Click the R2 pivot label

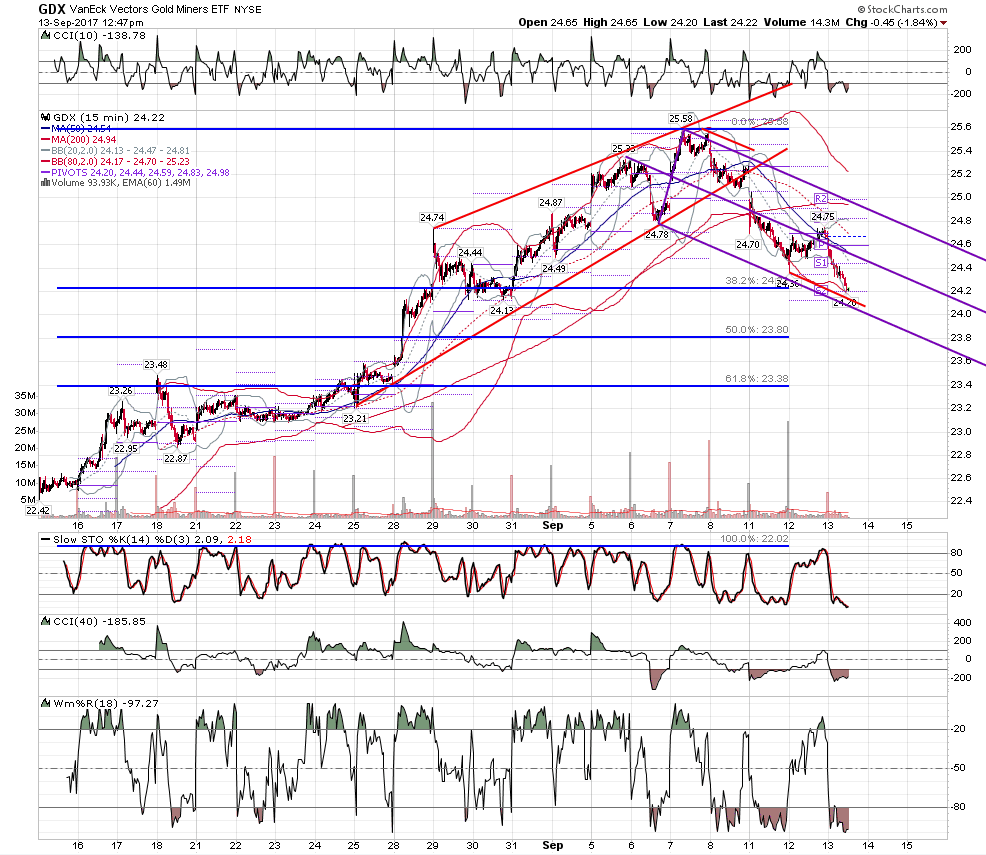coord(821,199)
